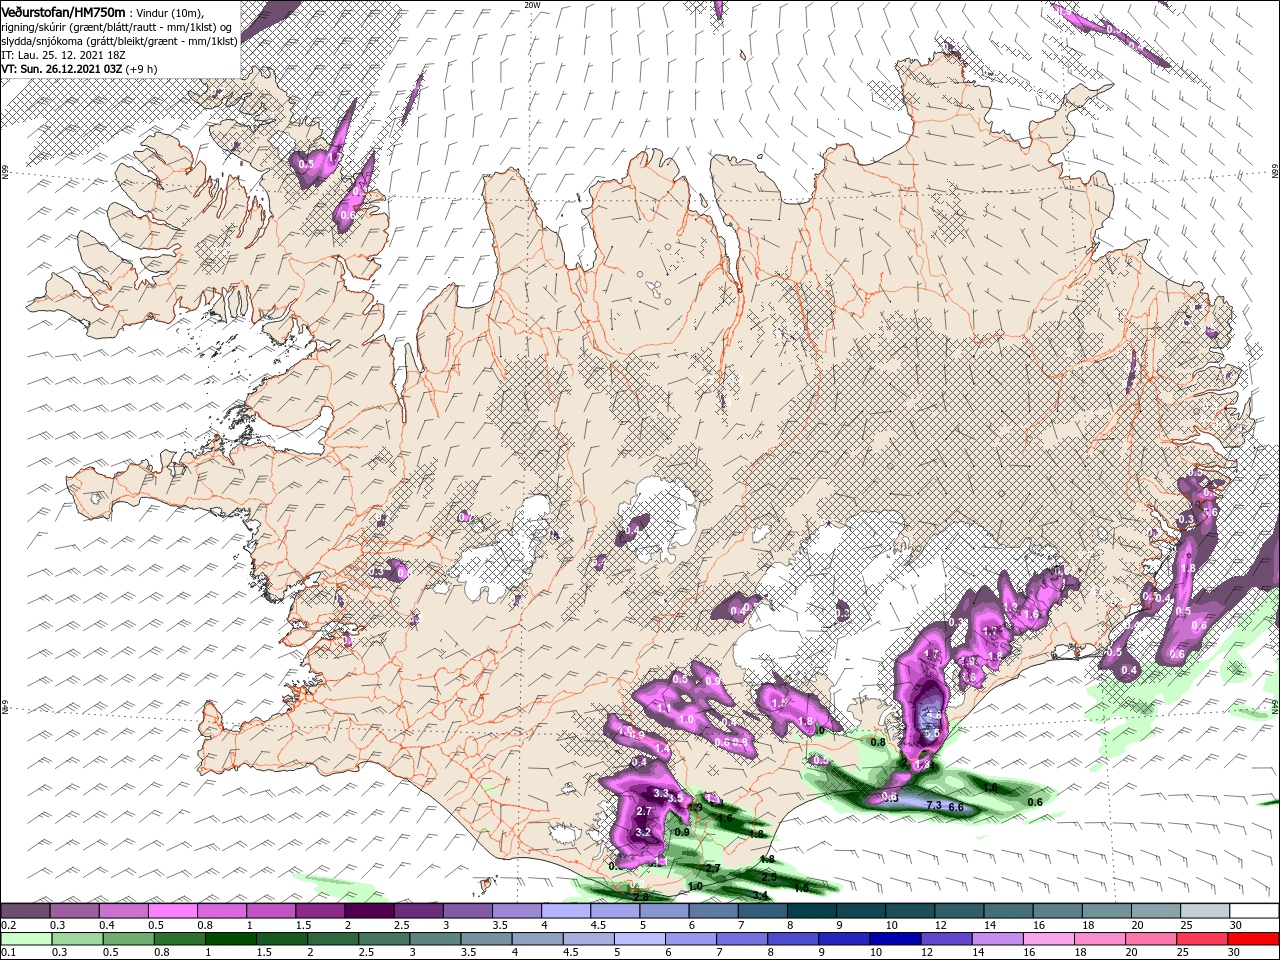The image size is (1280, 960).
Task: Click the '7.3' precipitation value on map
Action: tap(934, 805)
